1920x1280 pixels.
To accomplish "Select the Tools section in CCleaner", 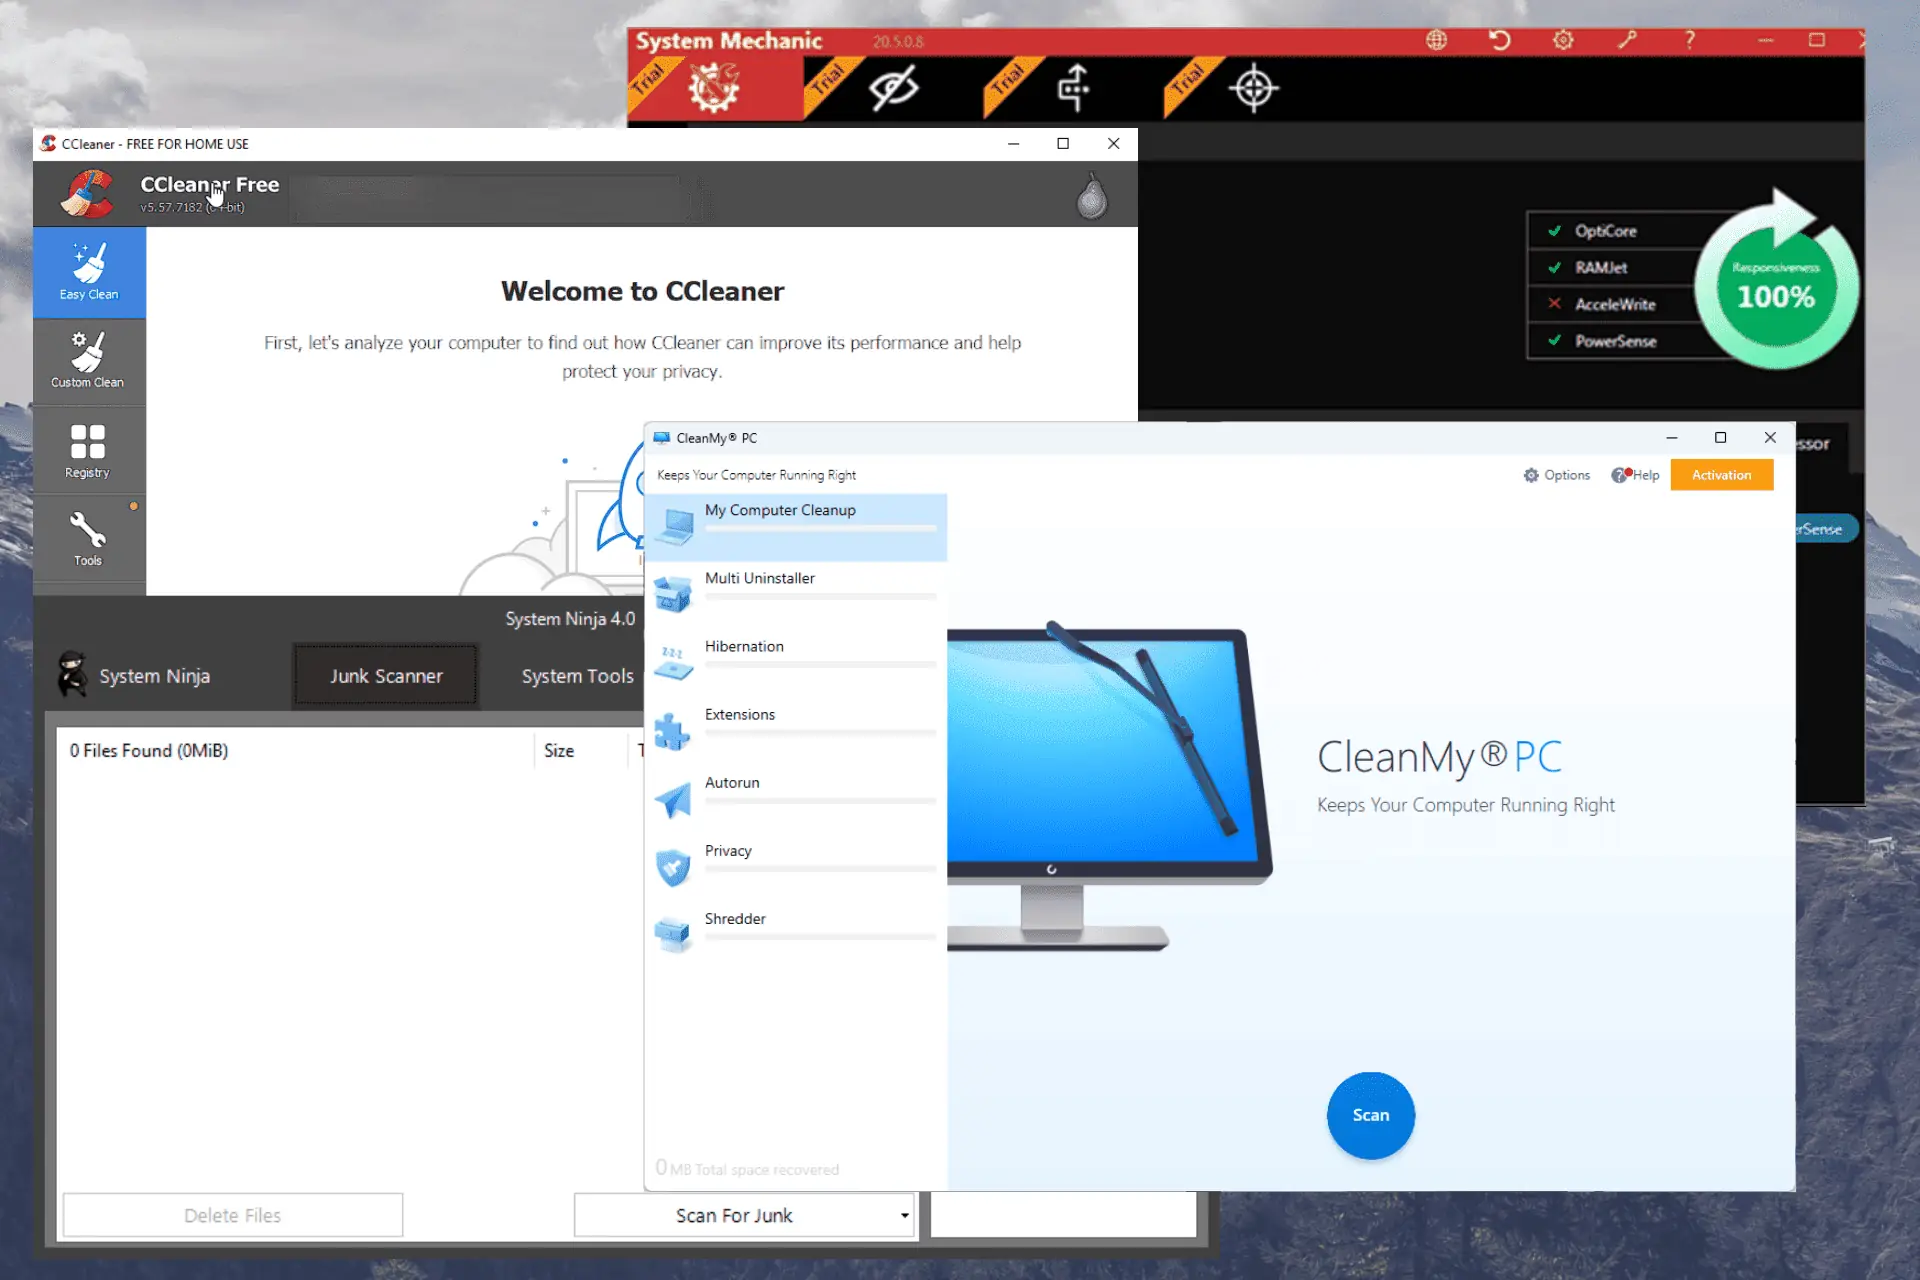I will (x=86, y=536).
